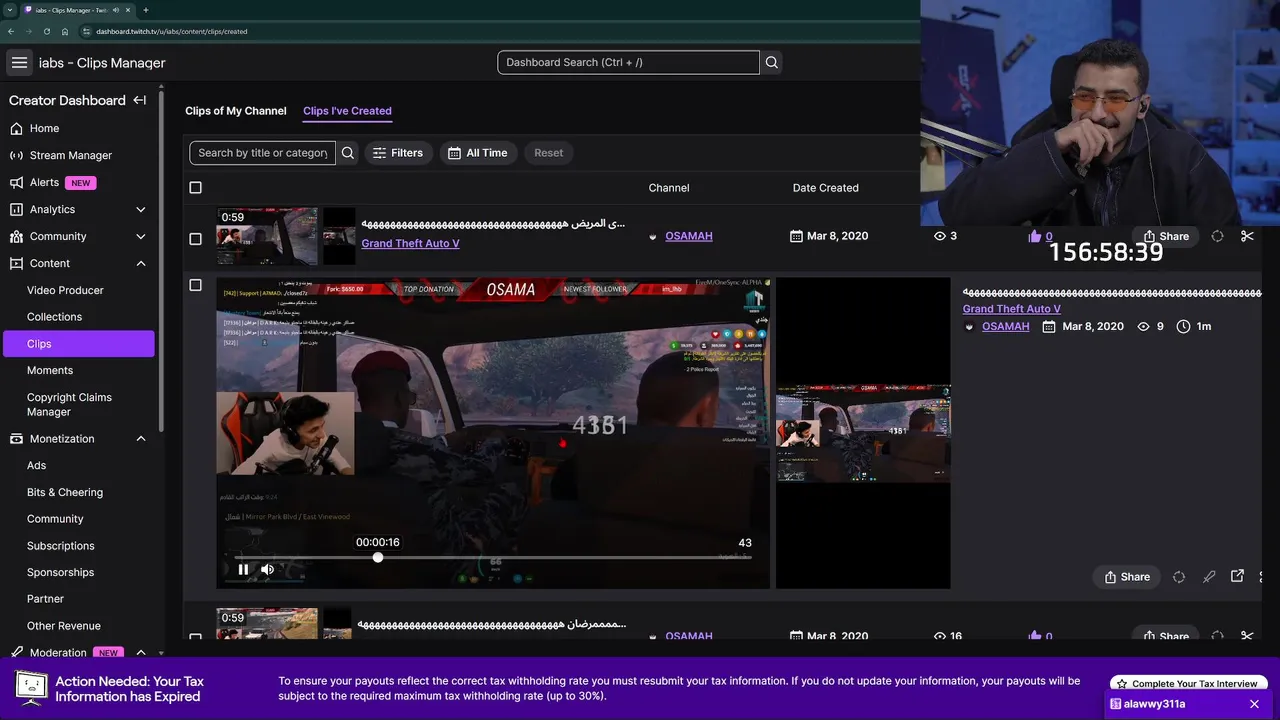Open Moments in sidebar
This screenshot has height=720, width=1280.
click(50, 370)
